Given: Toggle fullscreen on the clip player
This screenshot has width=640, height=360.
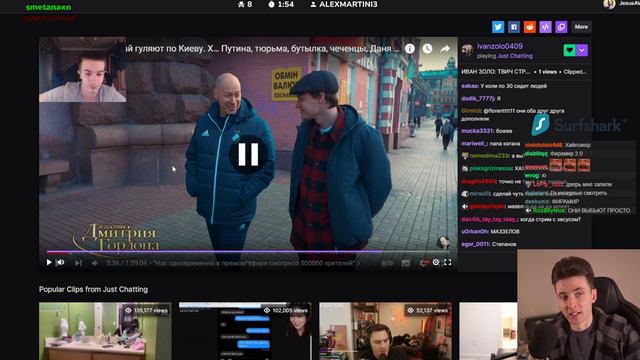Looking at the screenshot, I should (x=447, y=262).
